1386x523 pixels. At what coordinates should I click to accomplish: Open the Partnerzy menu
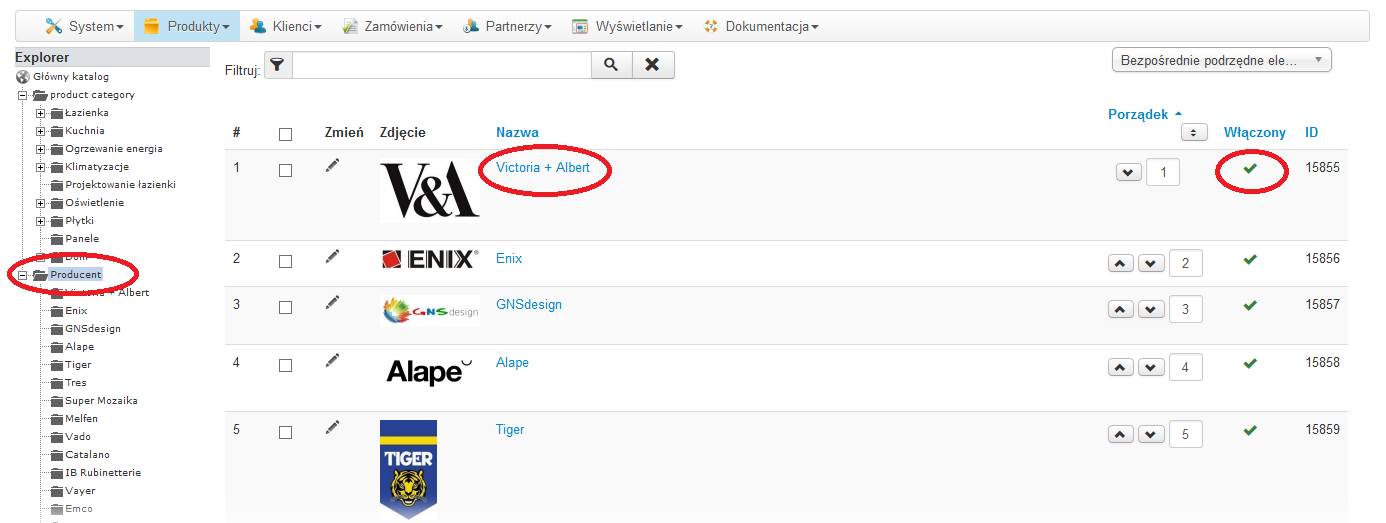[507, 26]
